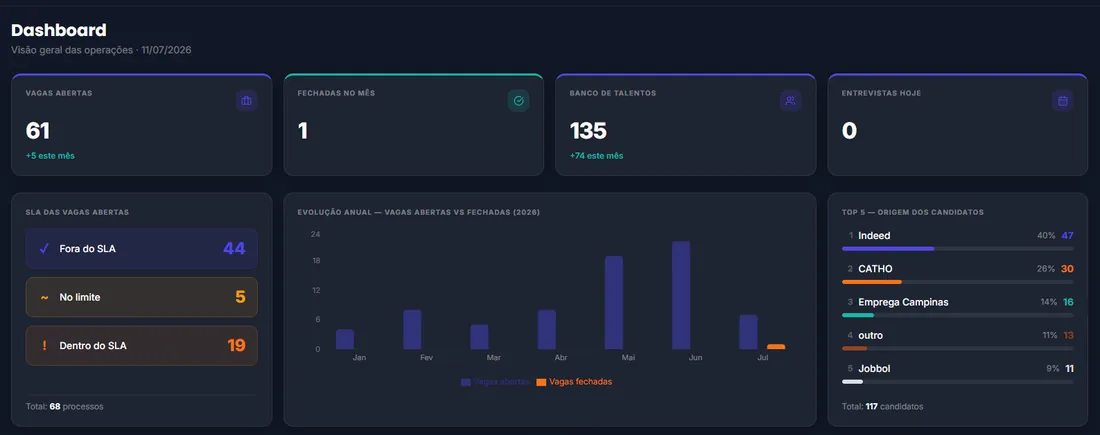Click the Entrevistas Hoje value 0
The height and width of the screenshot is (435, 1100).
point(849,131)
